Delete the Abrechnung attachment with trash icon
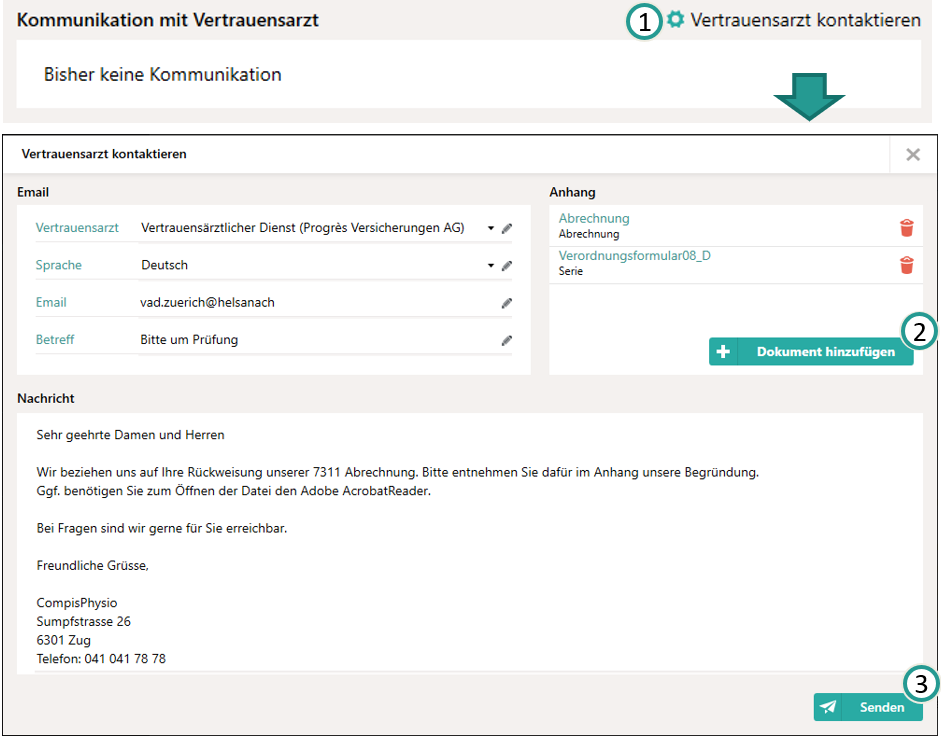The width and height of the screenshot is (941, 739). 906,228
